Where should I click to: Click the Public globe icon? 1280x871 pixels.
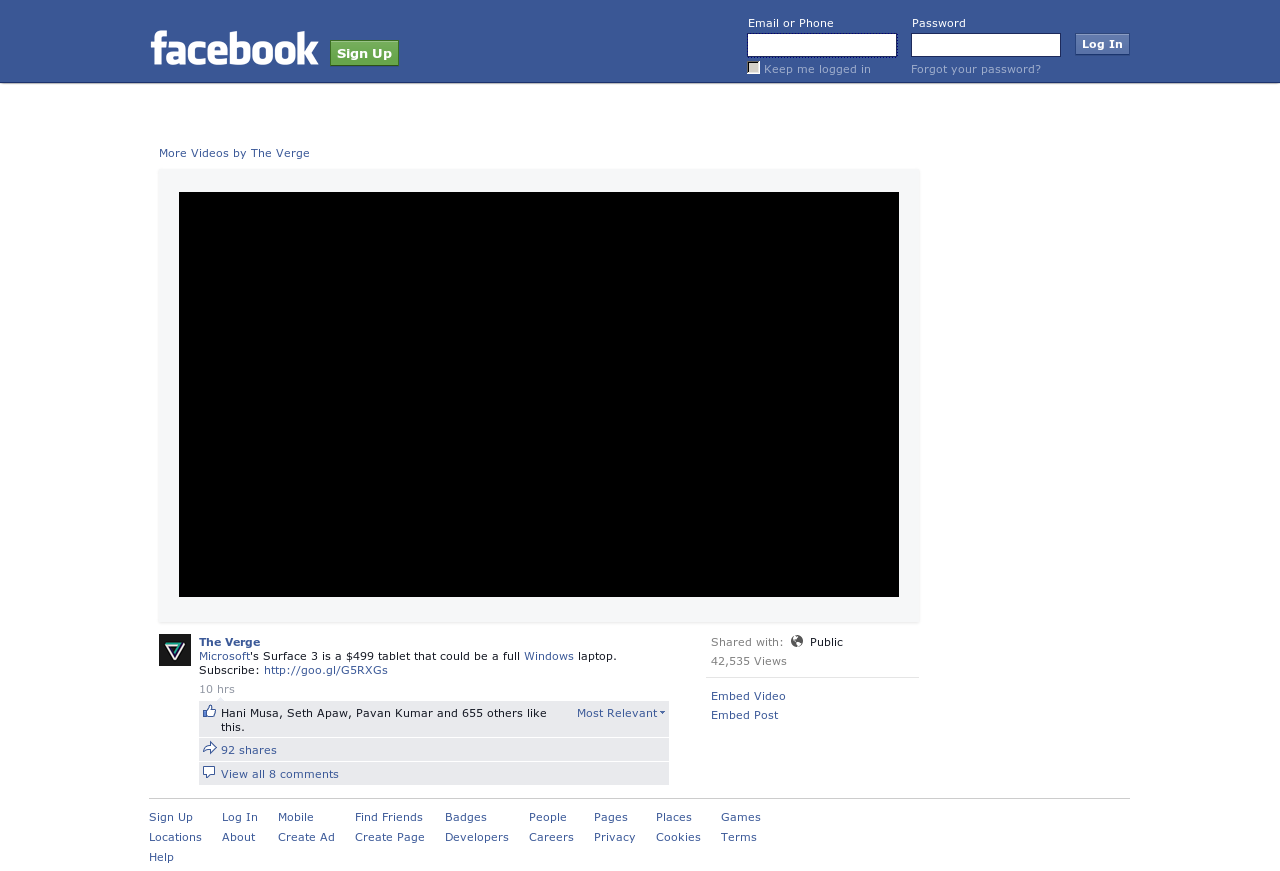point(797,641)
